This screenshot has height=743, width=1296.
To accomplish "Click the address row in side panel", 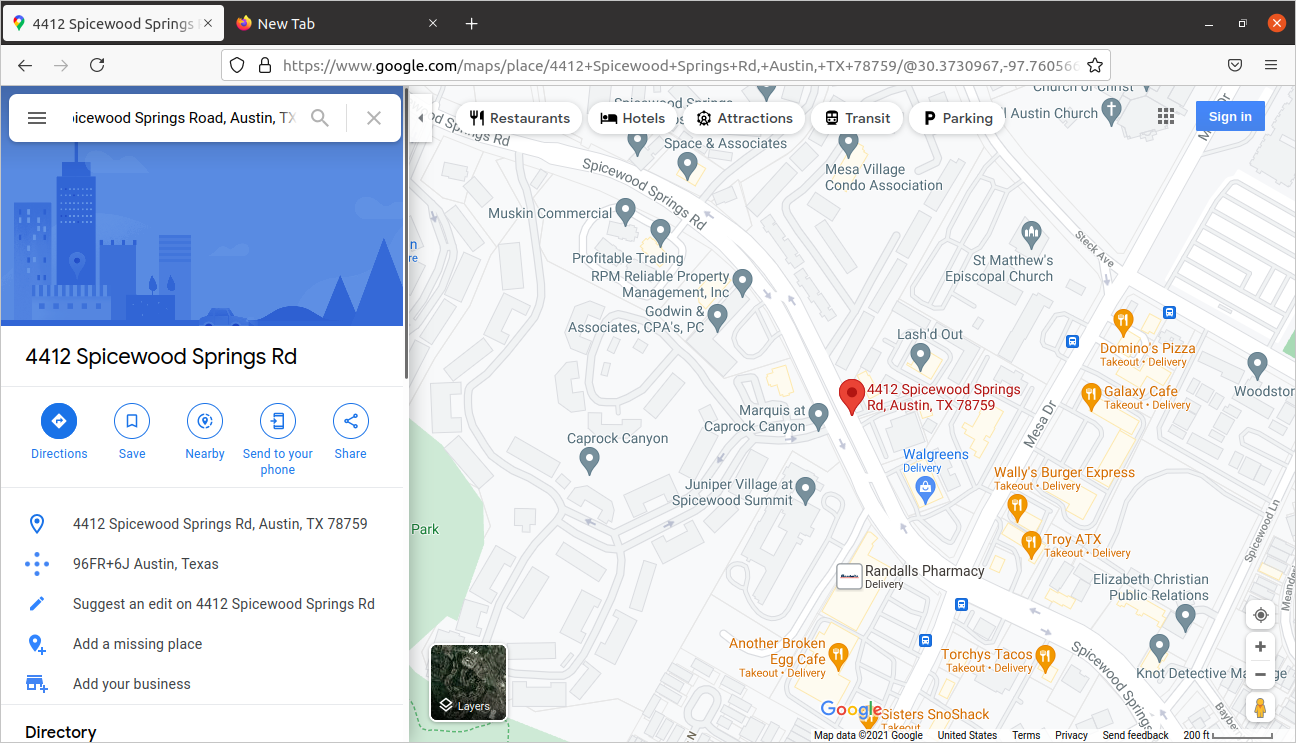I will point(203,524).
